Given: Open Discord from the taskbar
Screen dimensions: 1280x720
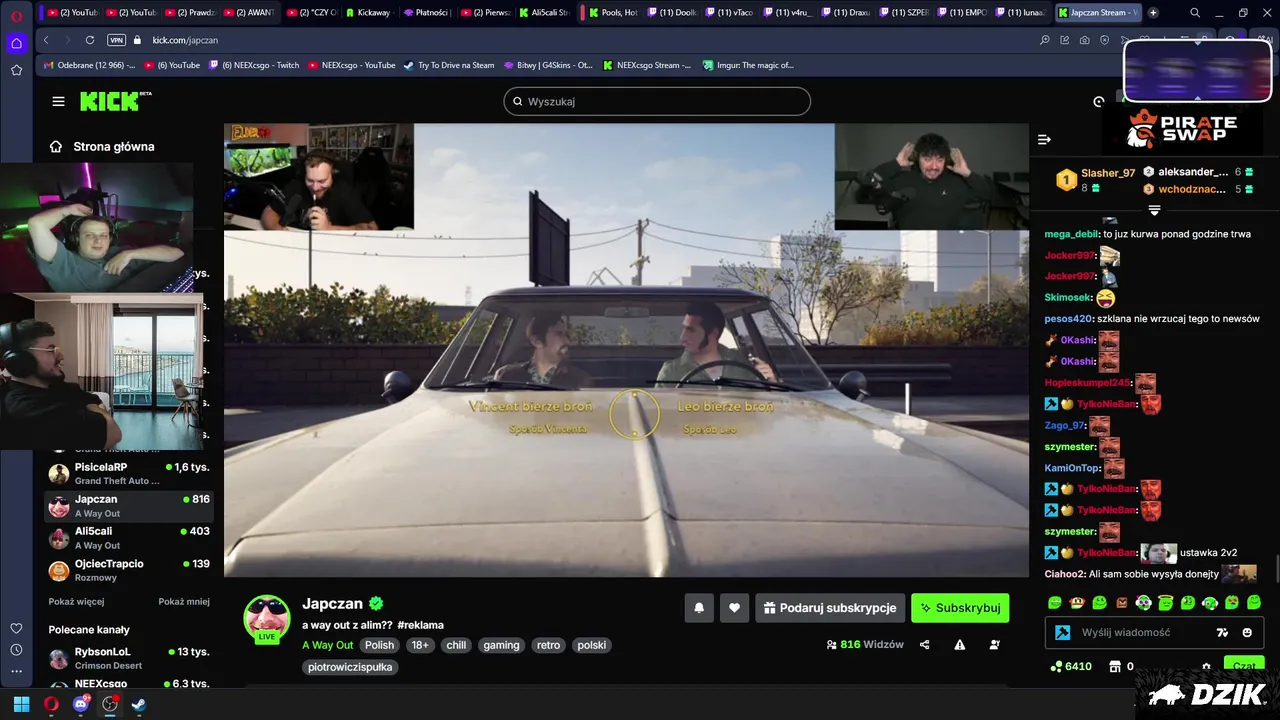Looking at the screenshot, I should 81,704.
